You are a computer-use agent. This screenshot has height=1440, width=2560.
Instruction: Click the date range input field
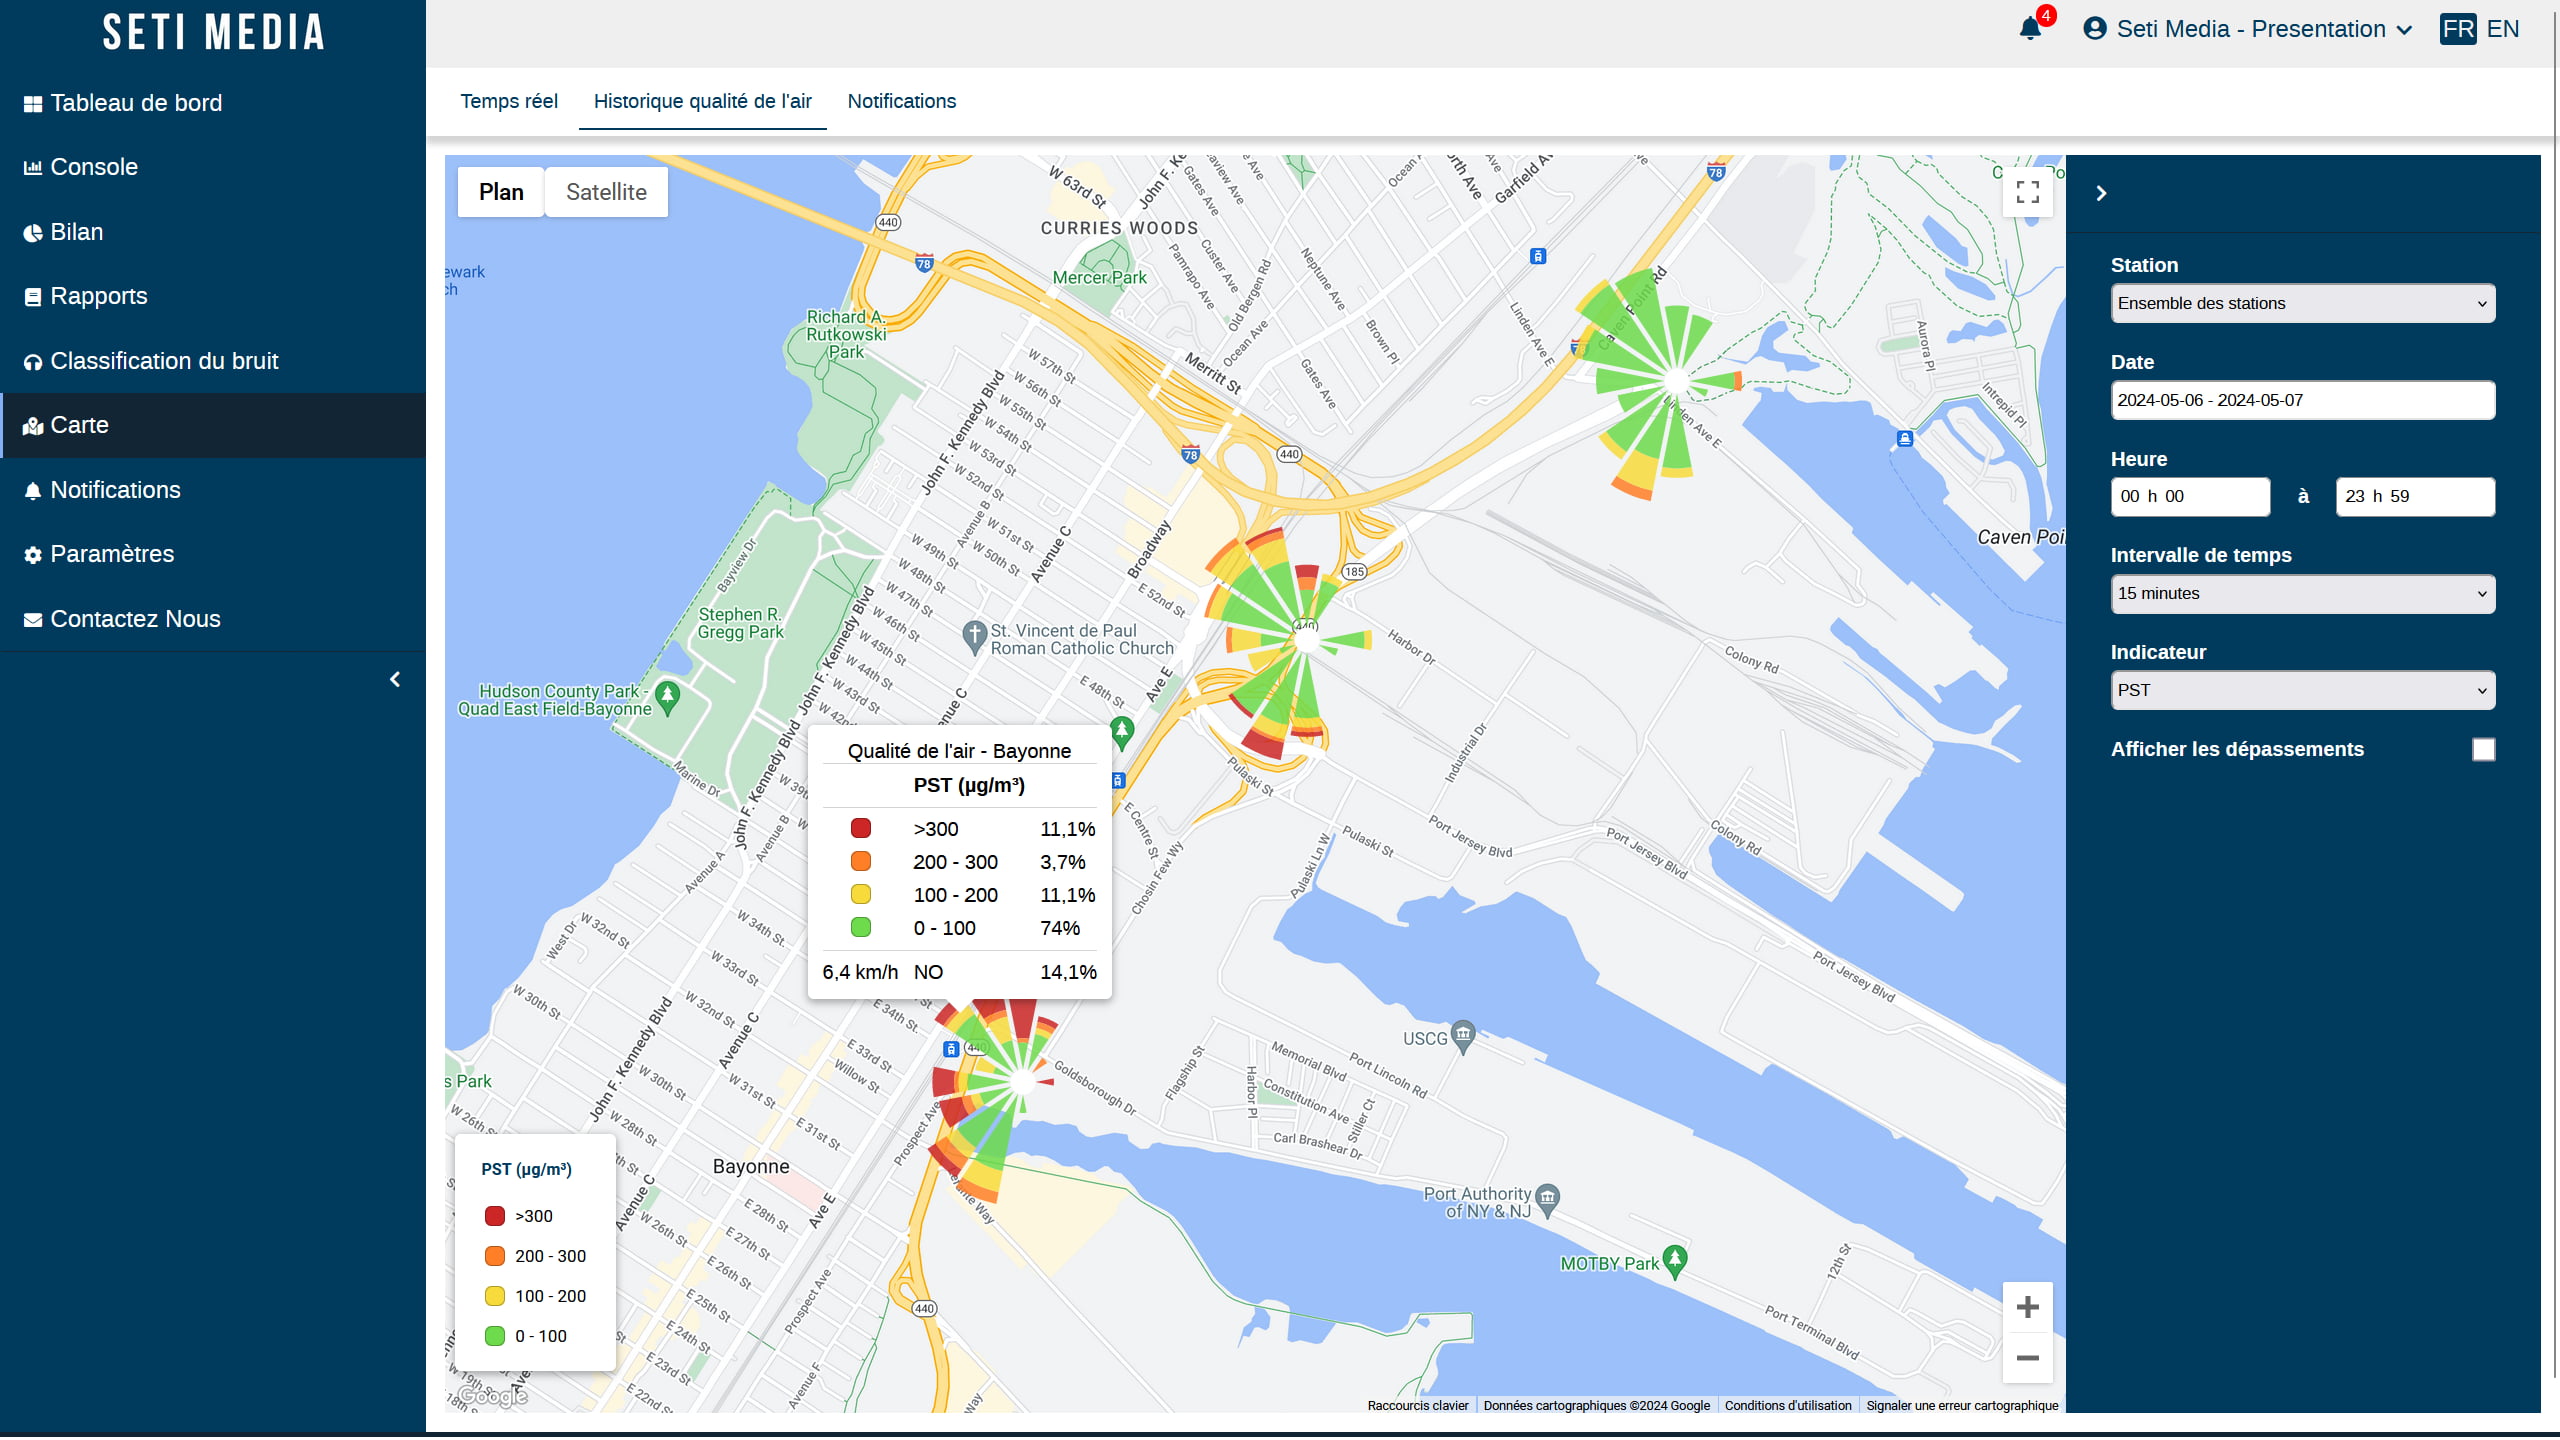2302,399
